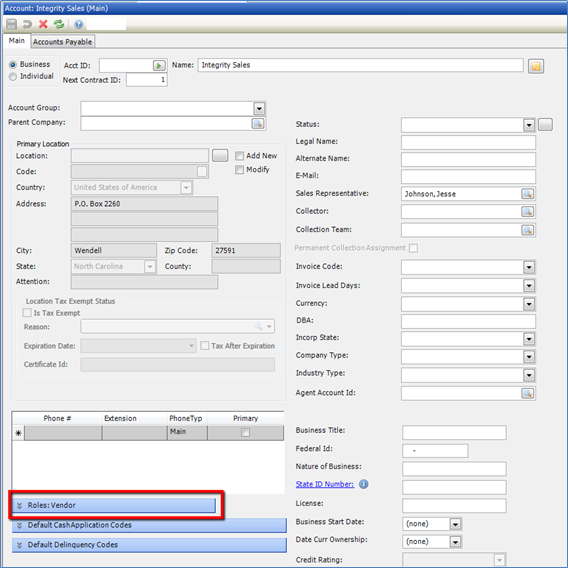Screen dimensions: 568x568
Task: Select the Main tab
Action: pyautogui.click(x=16, y=41)
